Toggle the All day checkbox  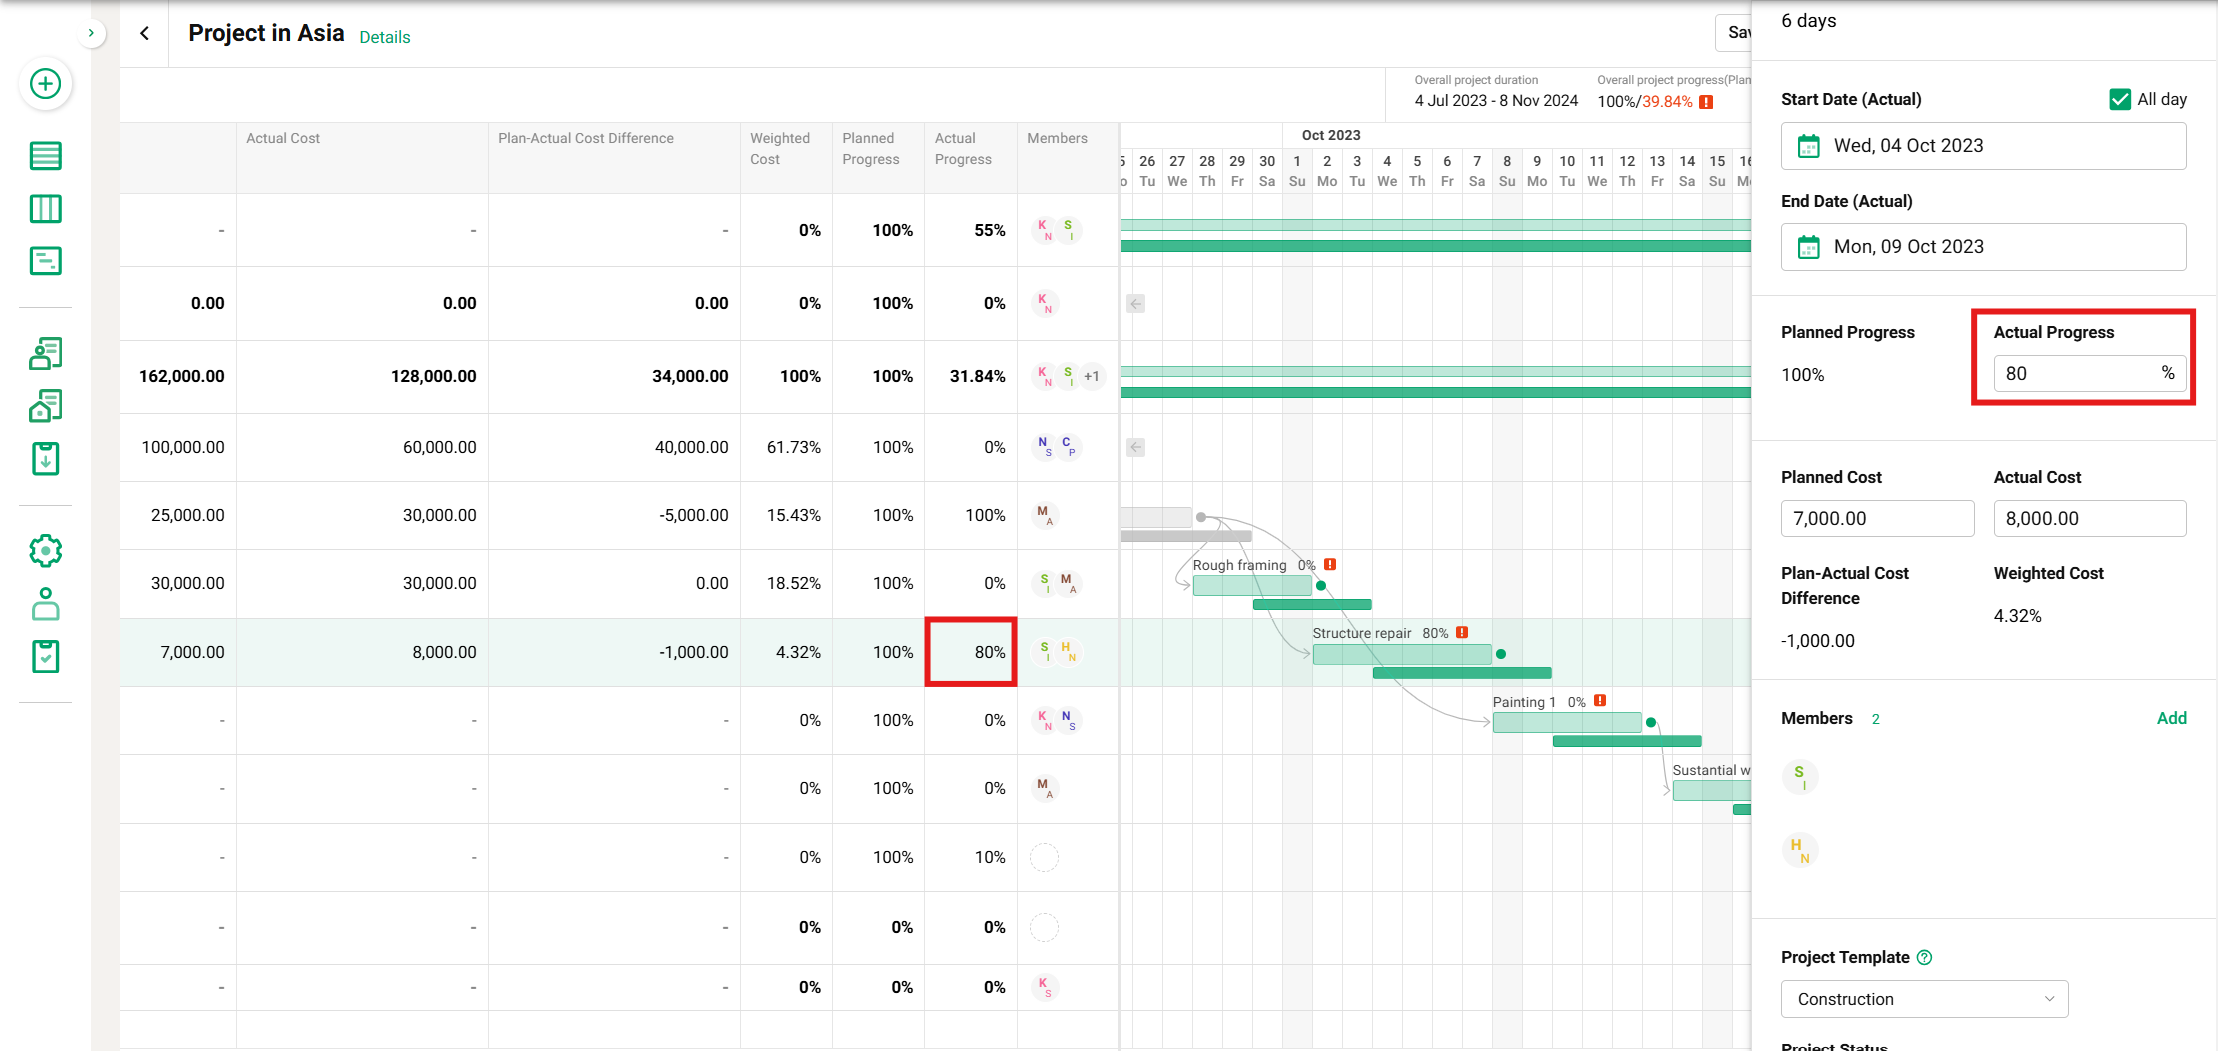coord(2120,99)
